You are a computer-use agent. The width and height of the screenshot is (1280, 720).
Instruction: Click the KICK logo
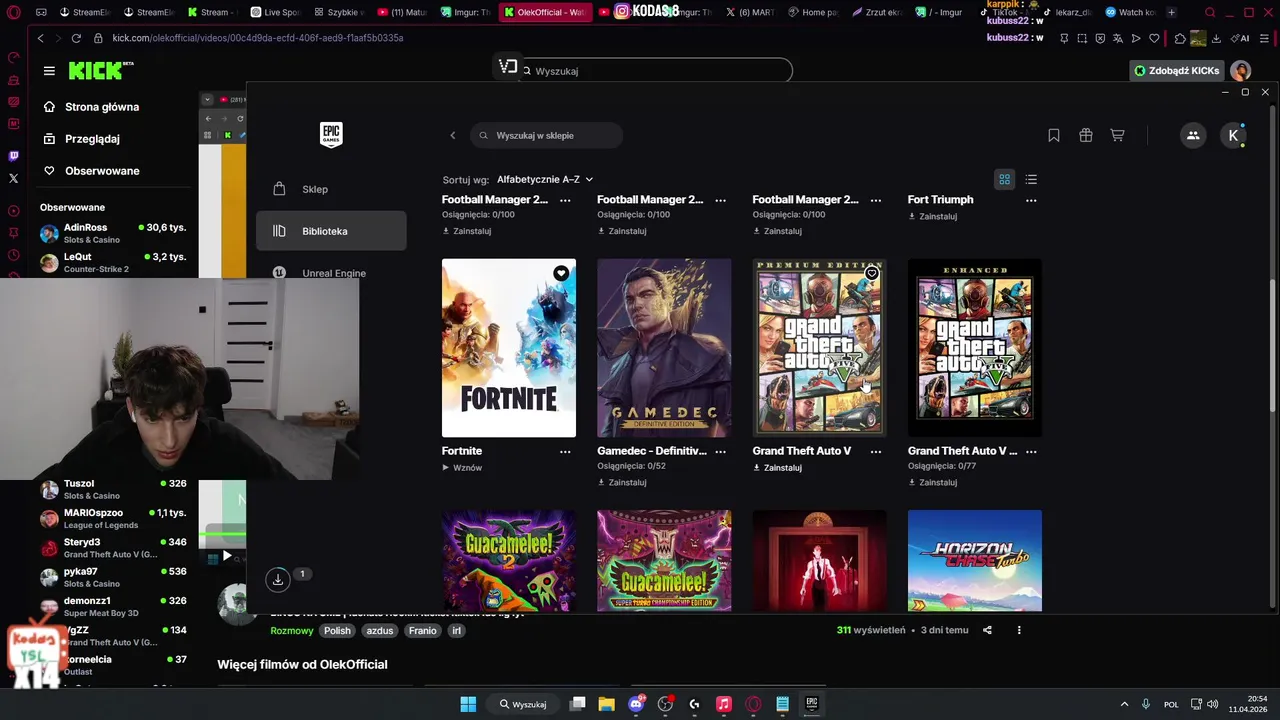pos(96,70)
